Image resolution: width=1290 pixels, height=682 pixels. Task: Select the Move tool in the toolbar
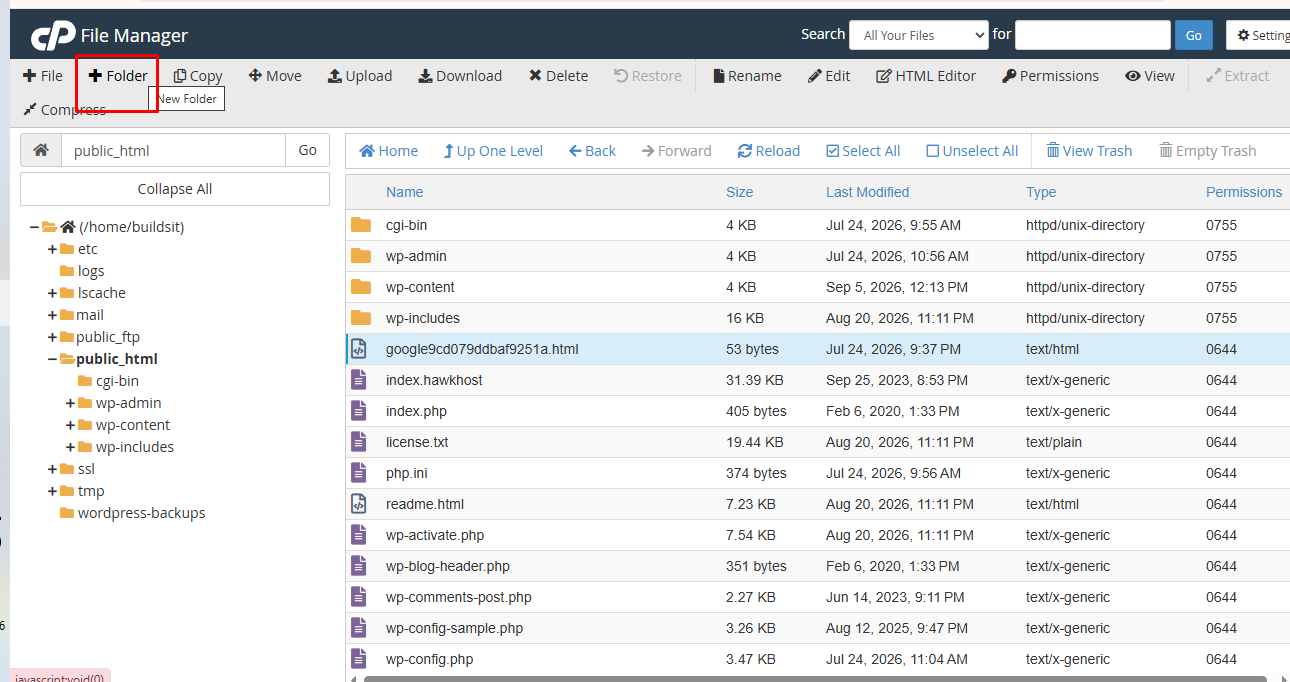click(x=275, y=76)
